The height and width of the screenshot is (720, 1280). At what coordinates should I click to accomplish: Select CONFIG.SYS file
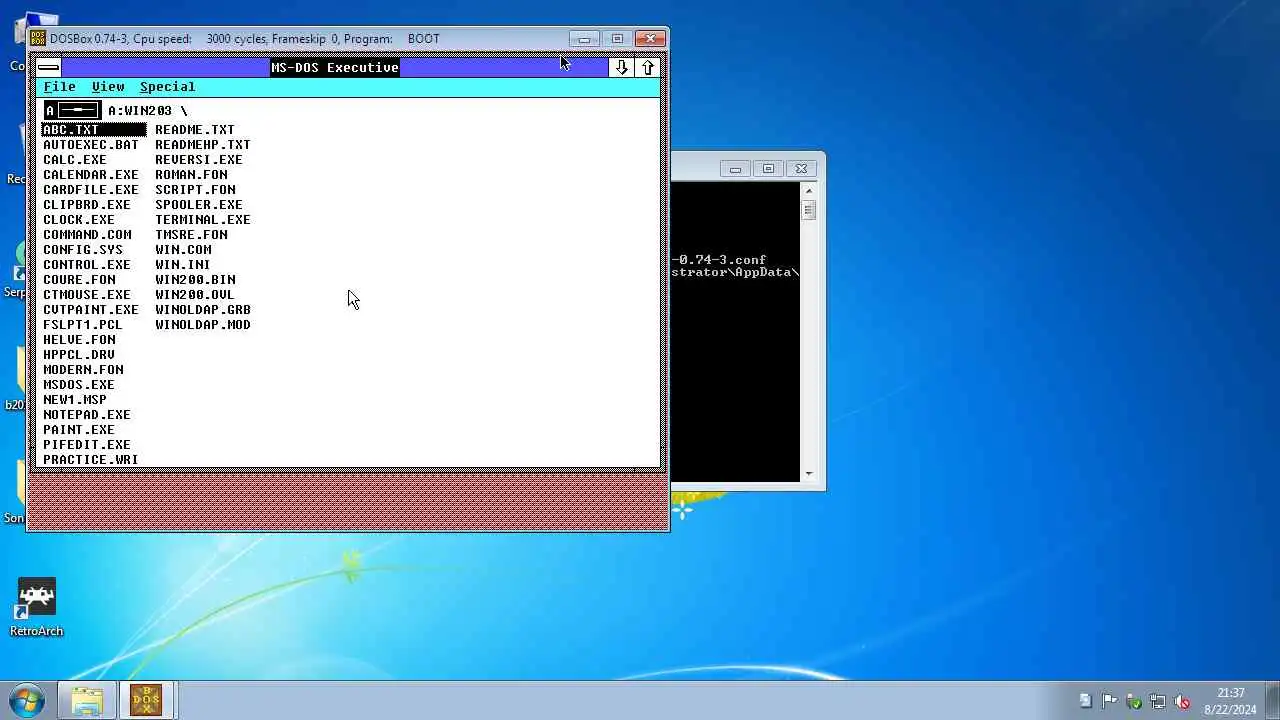[x=83, y=250]
